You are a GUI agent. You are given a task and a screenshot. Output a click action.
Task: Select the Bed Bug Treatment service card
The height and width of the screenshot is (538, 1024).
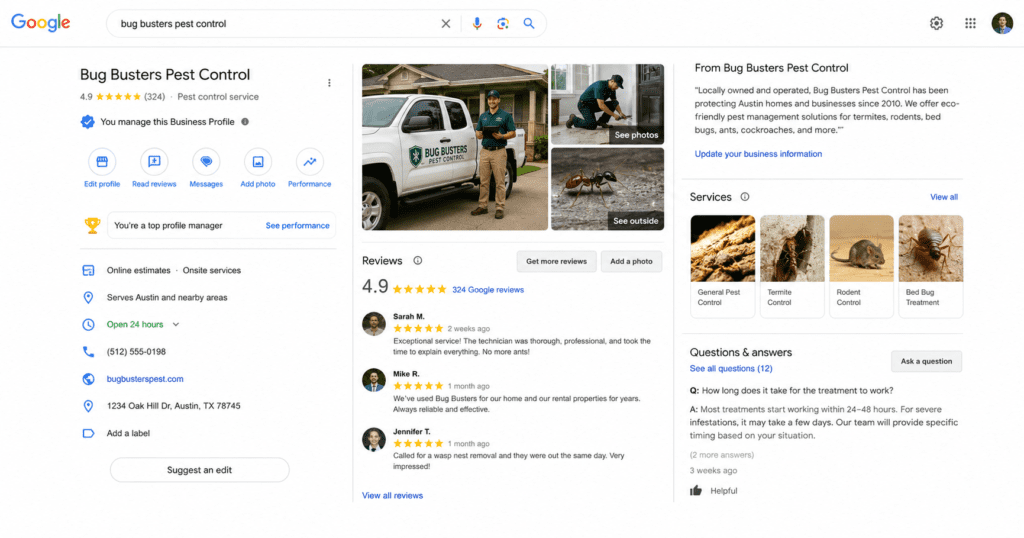(x=931, y=266)
